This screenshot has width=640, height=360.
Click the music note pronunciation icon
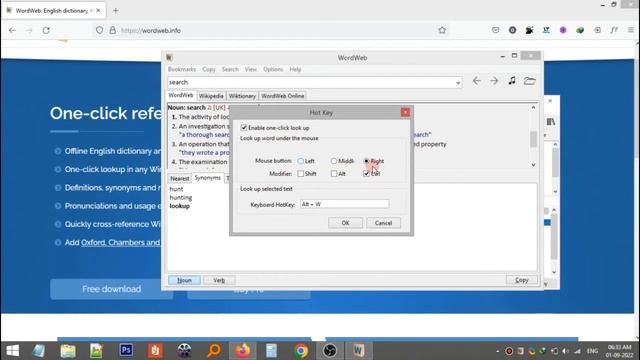(512, 81)
